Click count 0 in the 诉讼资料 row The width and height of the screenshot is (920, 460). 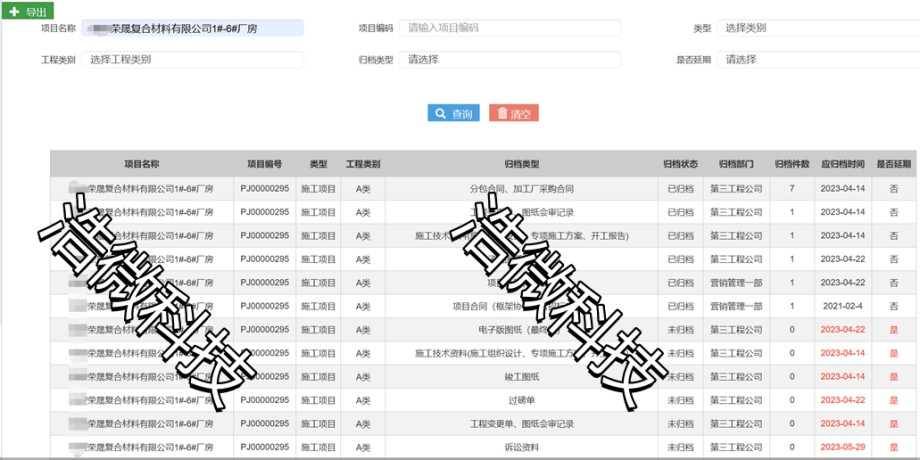point(792,447)
